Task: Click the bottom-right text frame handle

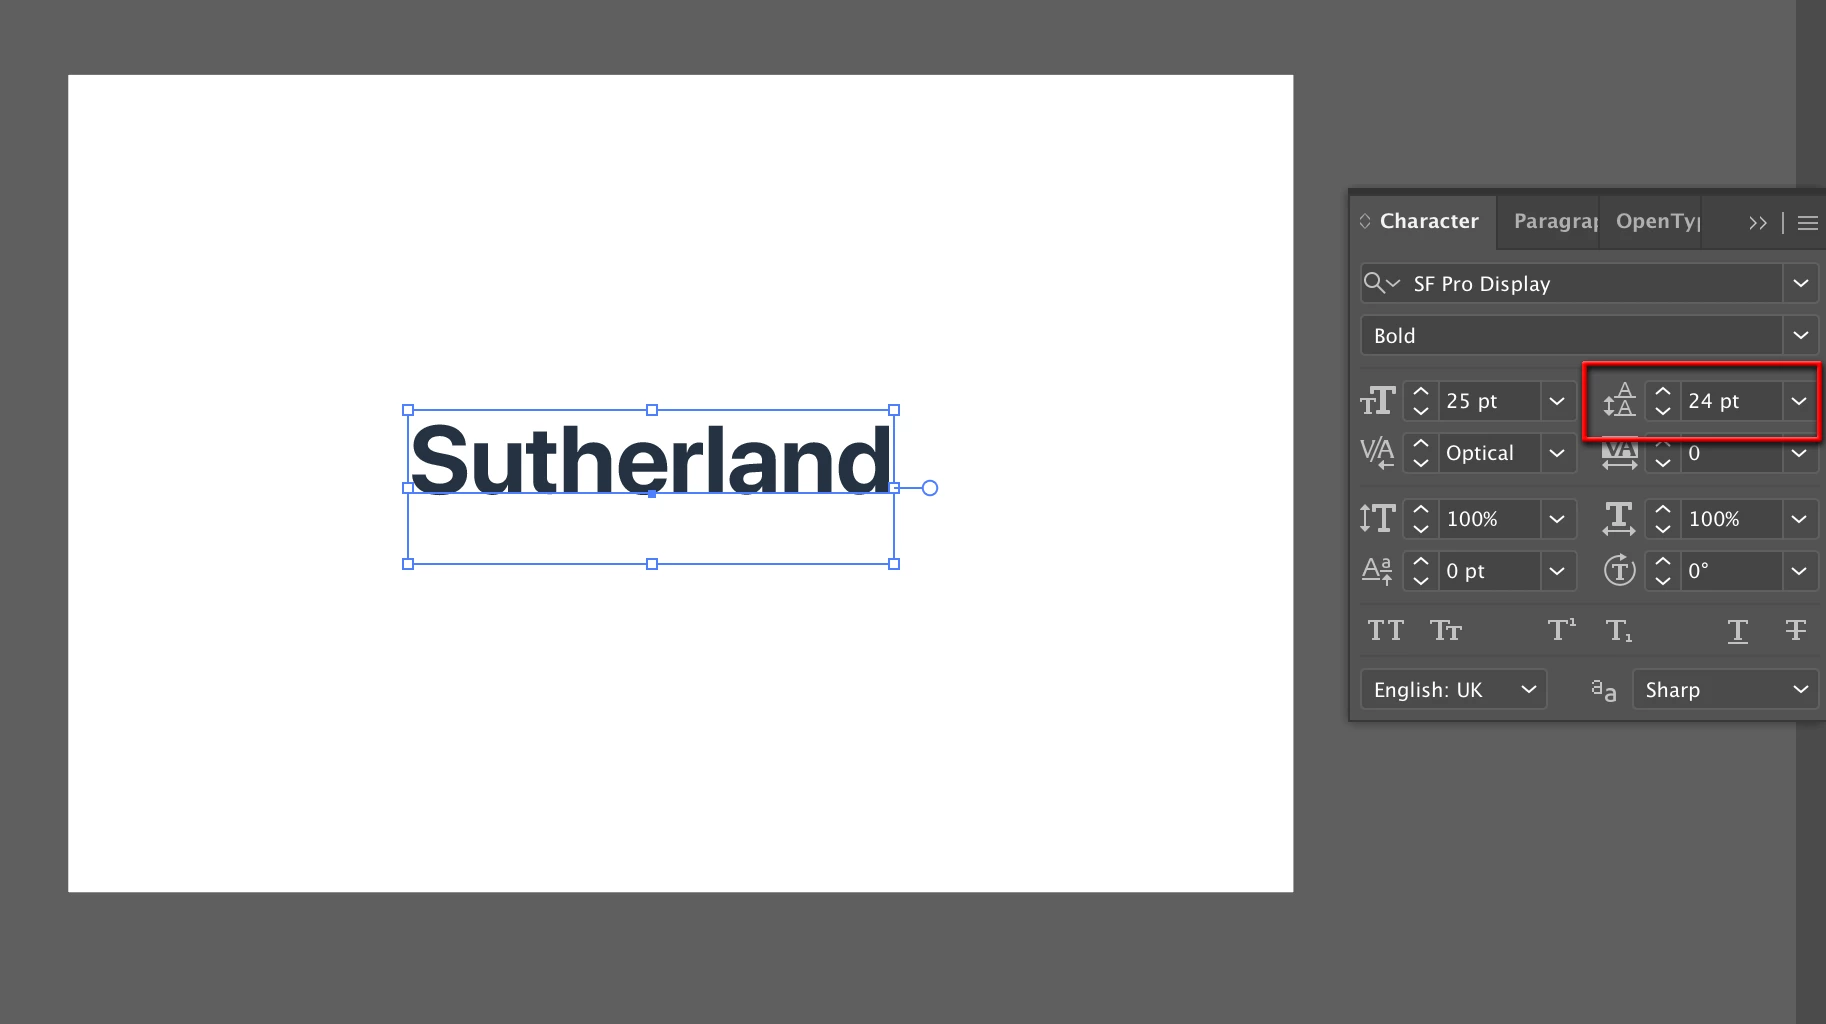Action: pos(894,564)
